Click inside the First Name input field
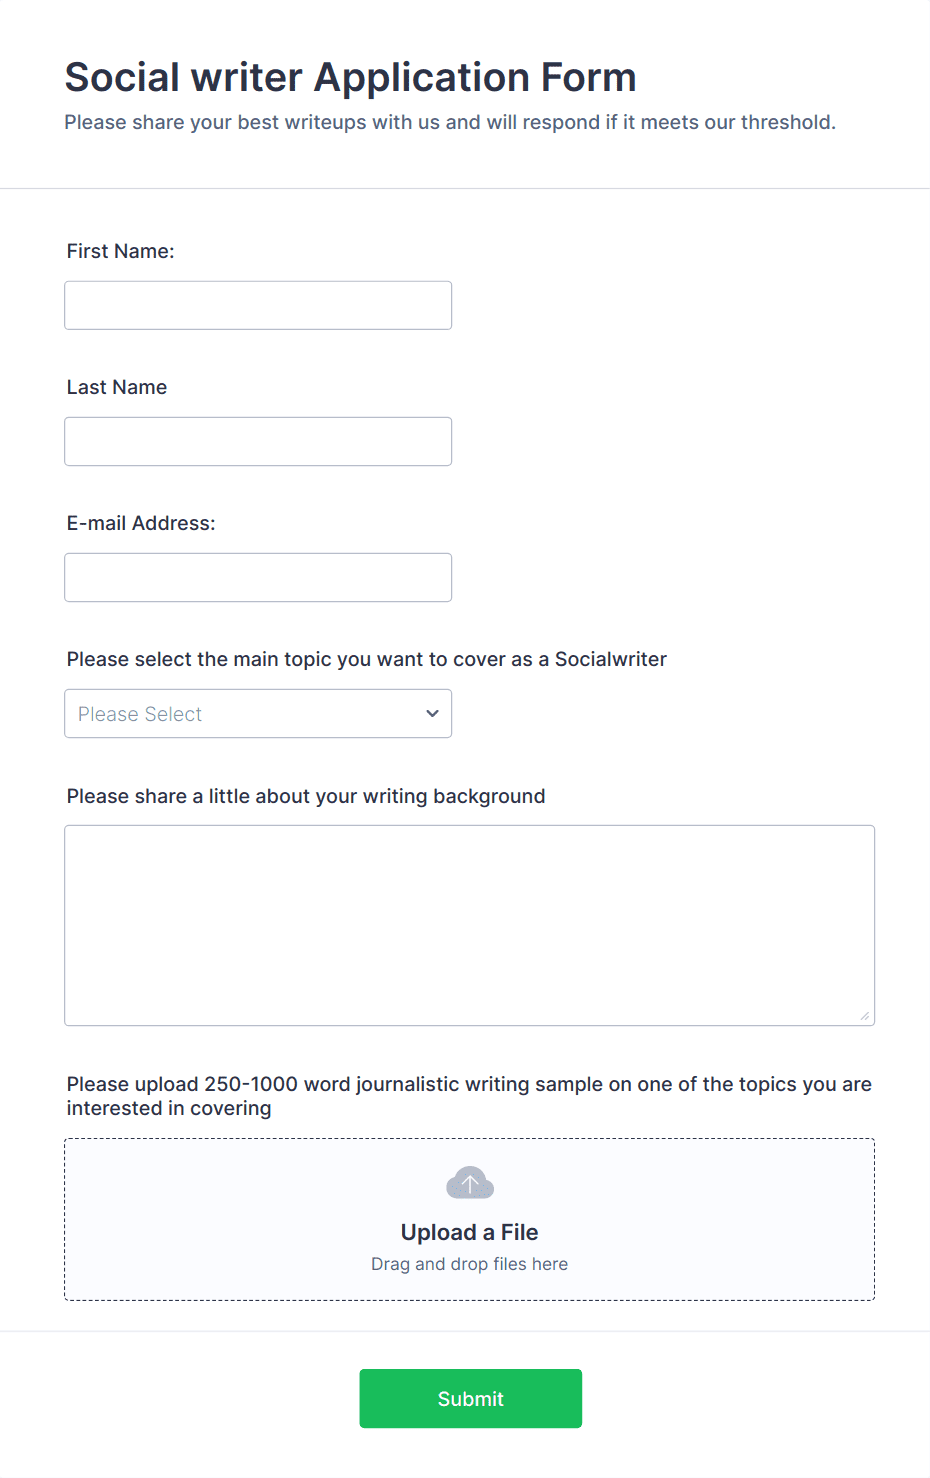The image size is (930, 1478). 258,305
